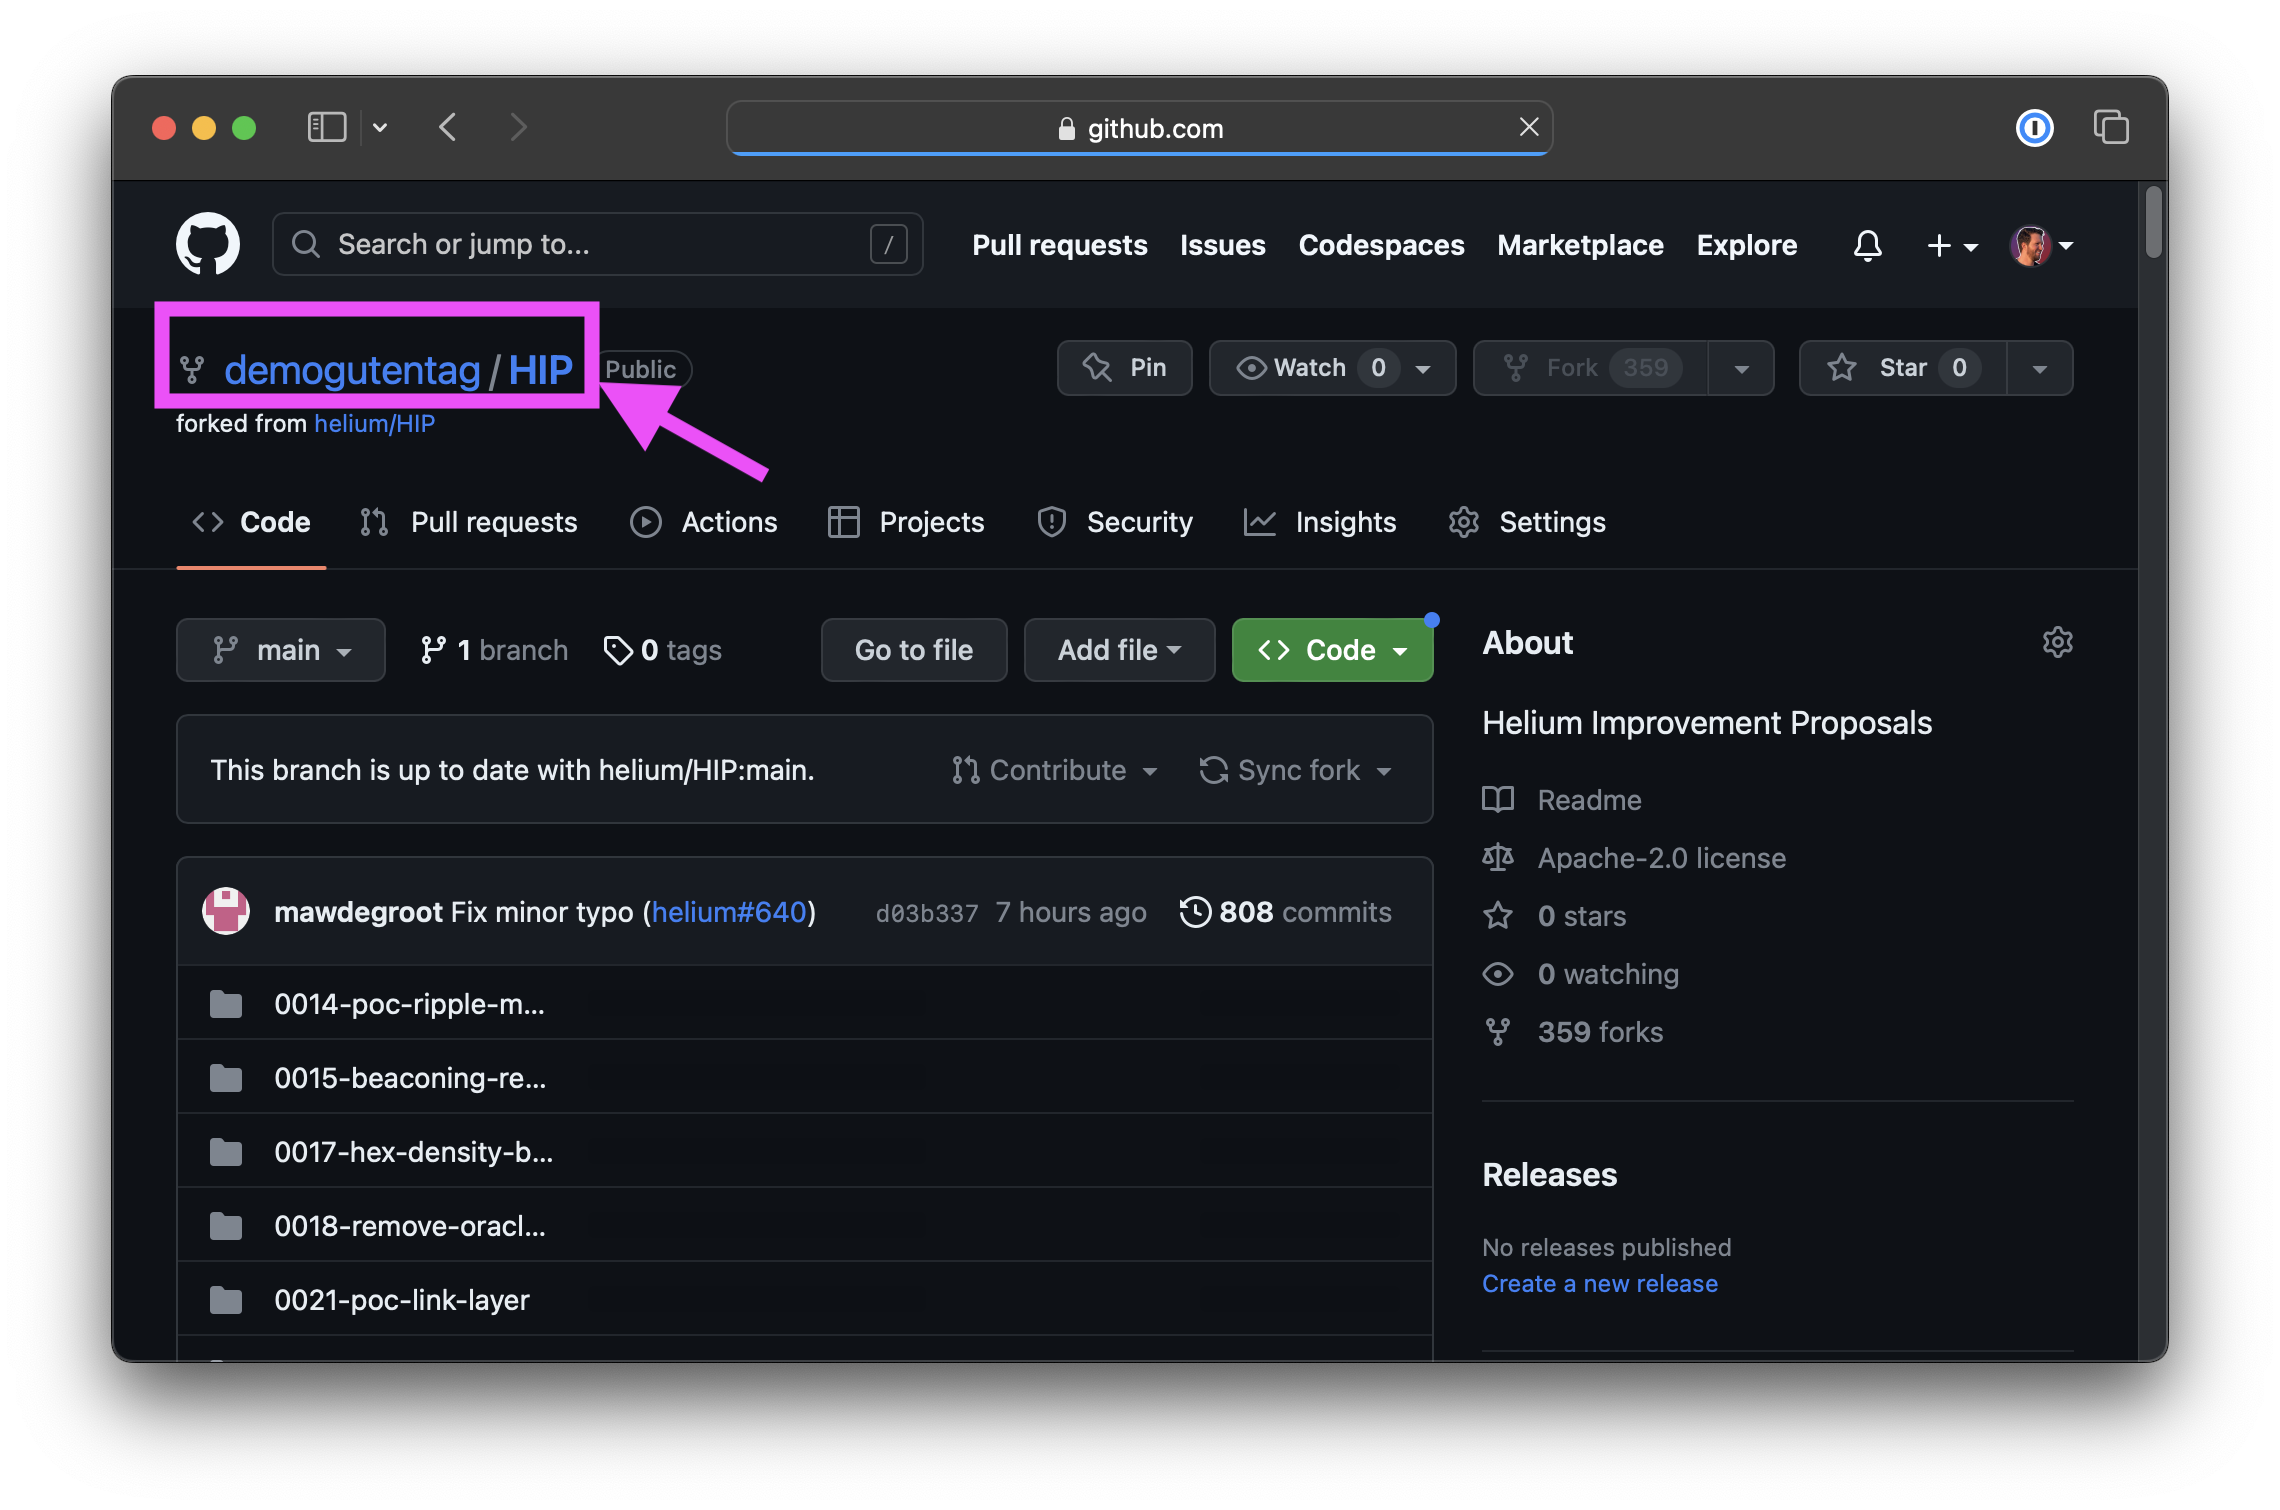Click the GitHub Octocat logo
The width and height of the screenshot is (2280, 1510).
pyautogui.click(x=208, y=244)
